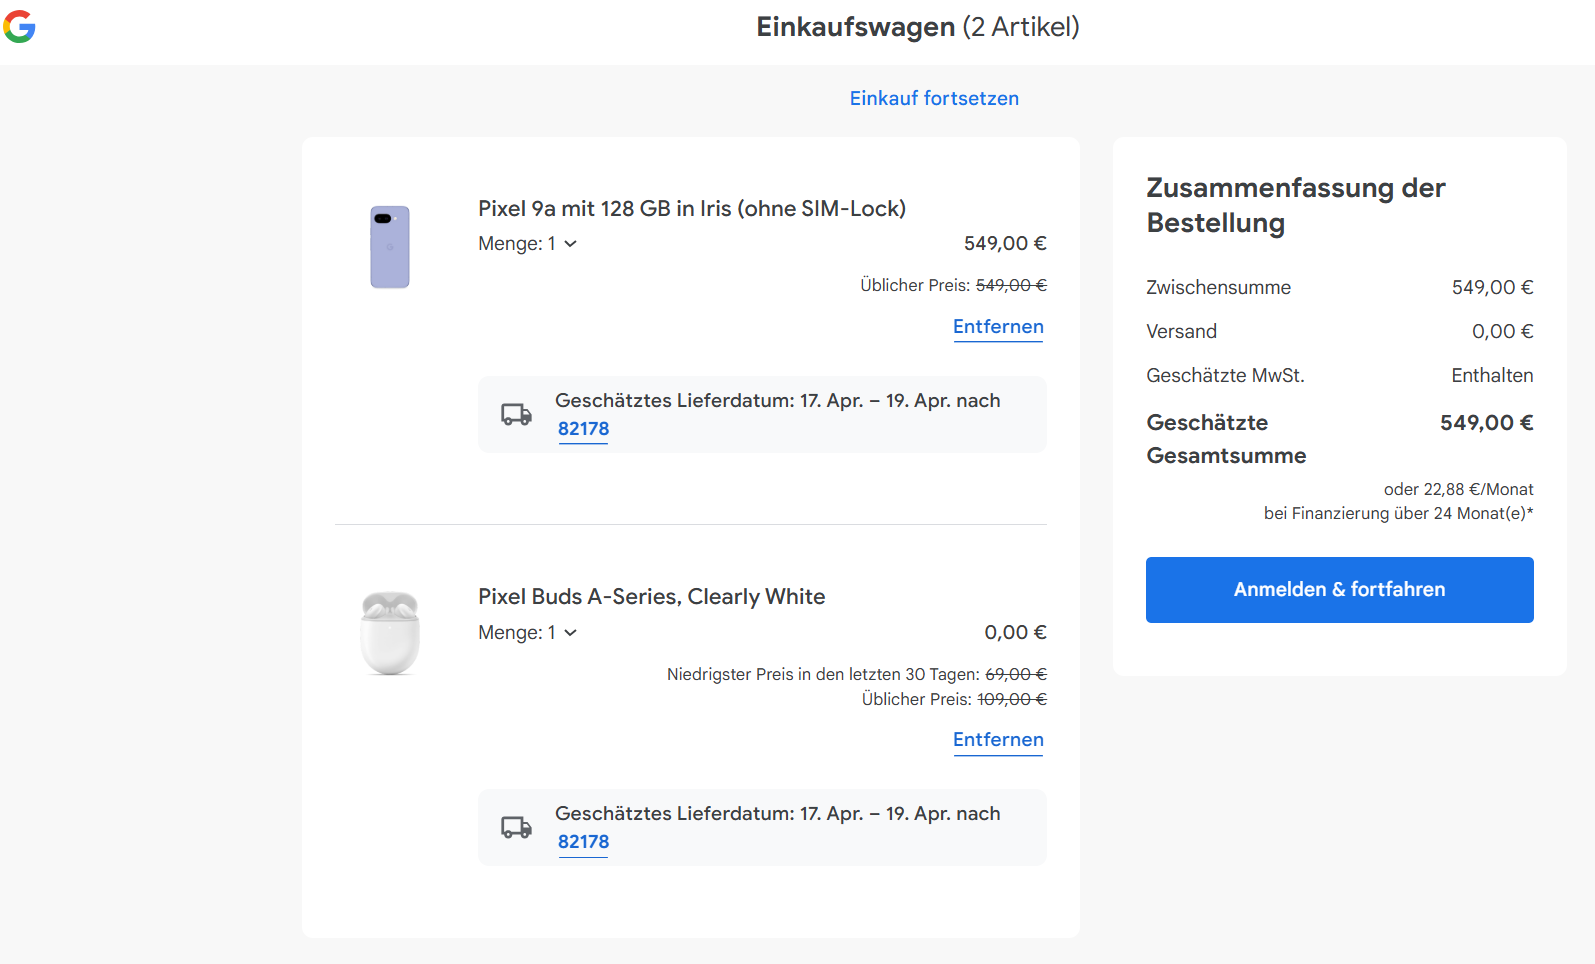Click the Geschätzte Gesamtsumme total amount
Image resolution: width=1595 pixels, height=964 pixels.
click(x=1486, y=423)
